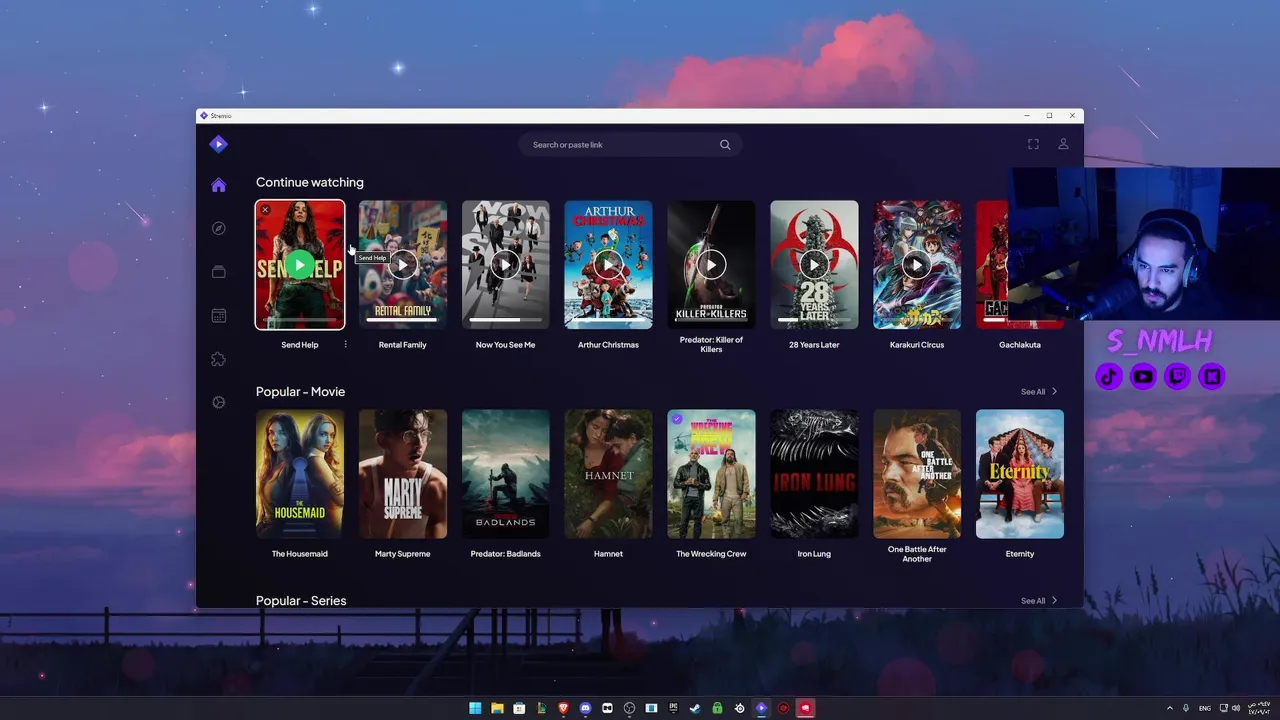
Task: Open the Discover compass icon
Action: point(218,228)
